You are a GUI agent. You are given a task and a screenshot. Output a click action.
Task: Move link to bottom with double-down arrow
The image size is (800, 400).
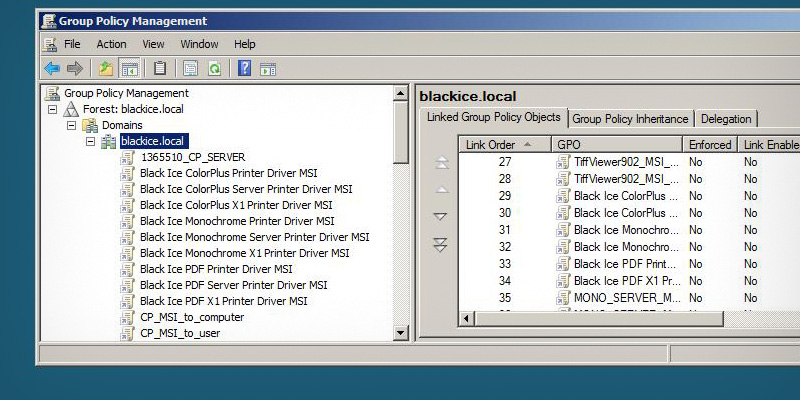click(x=441, y=245)
